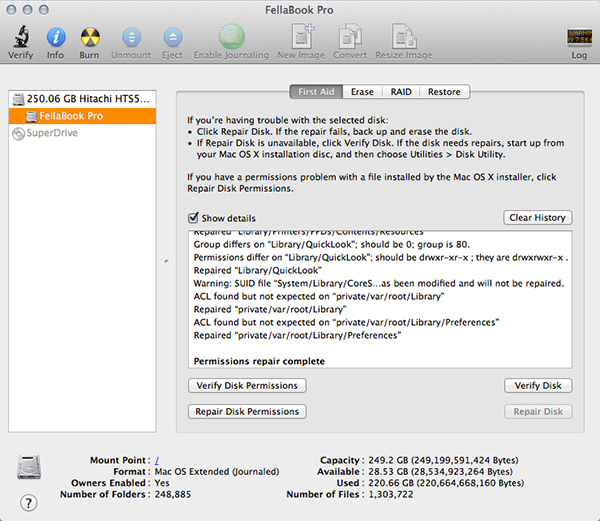Click the help question mark button
The image size is (600, 521).
29,503
